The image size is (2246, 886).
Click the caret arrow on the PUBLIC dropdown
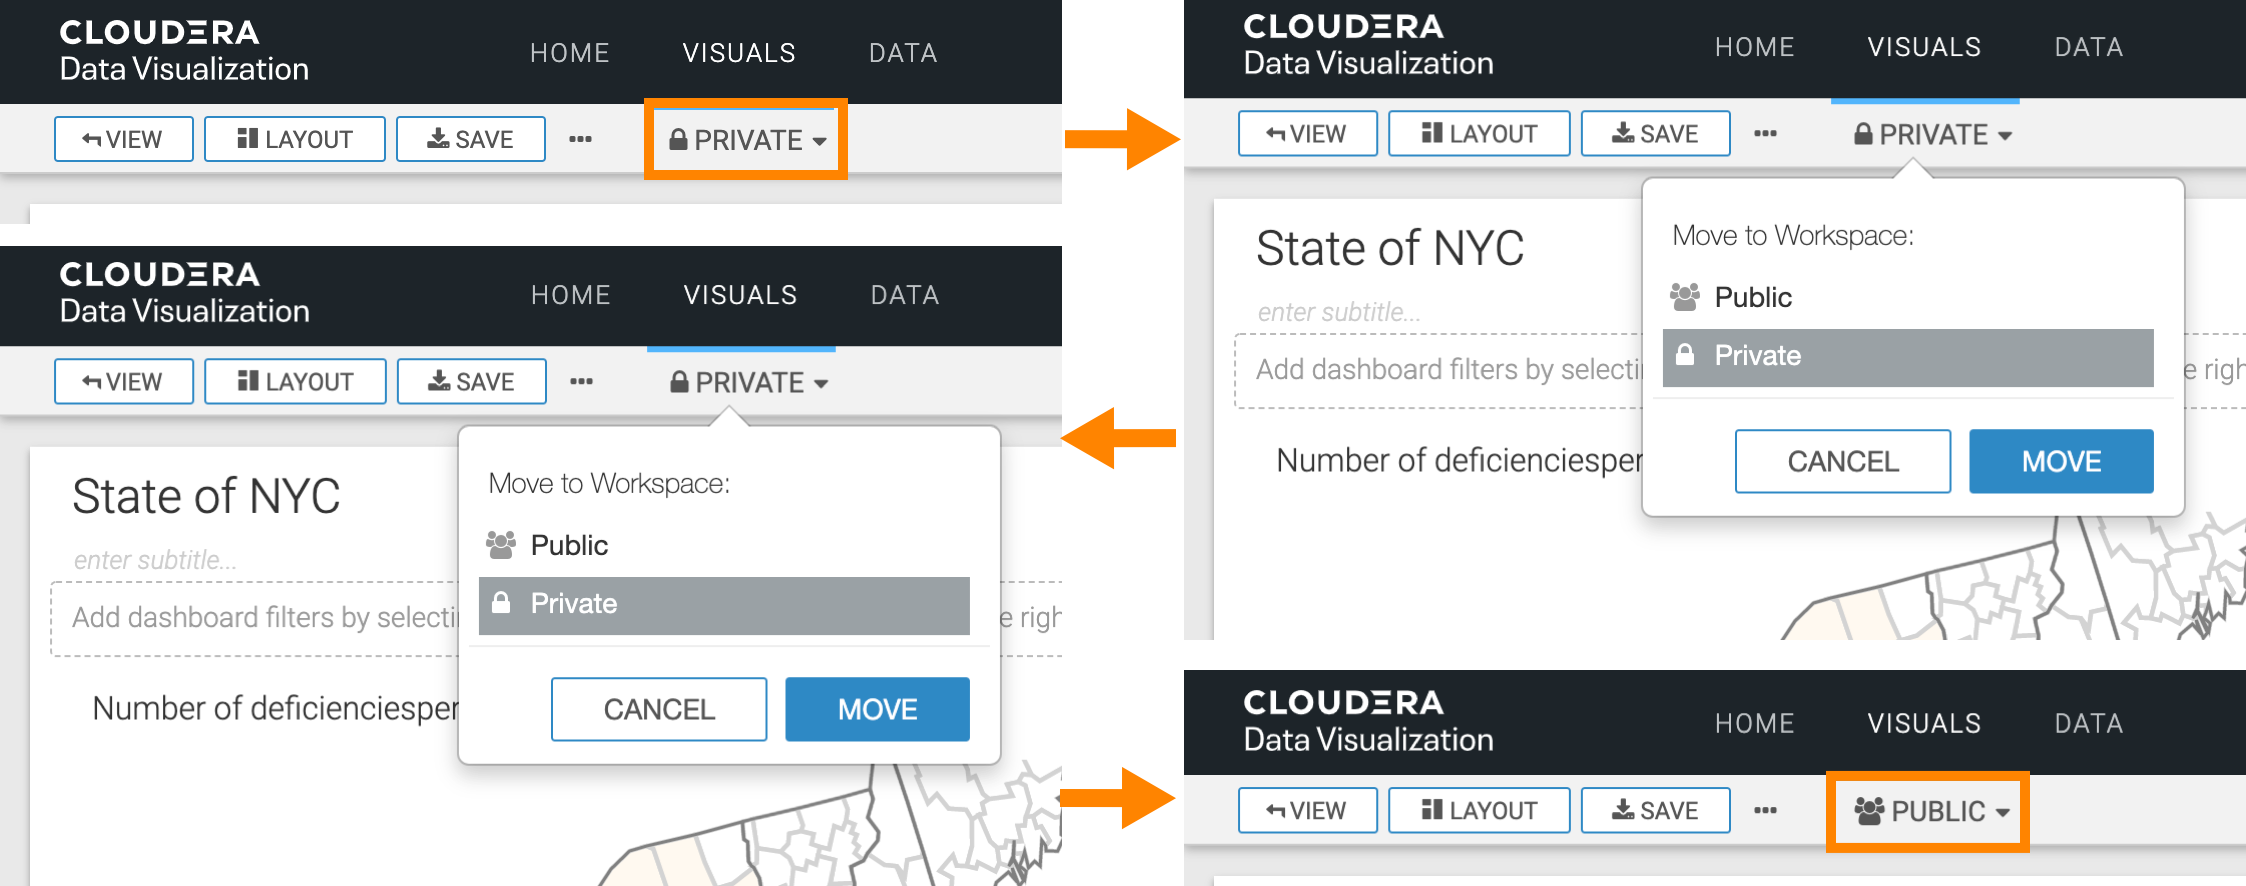pos(2003,812)
